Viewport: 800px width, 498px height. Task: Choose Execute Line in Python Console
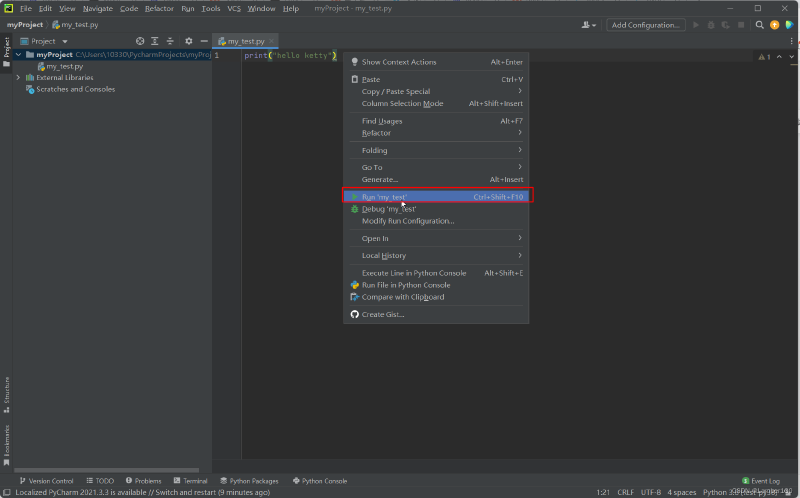point(437,273)
